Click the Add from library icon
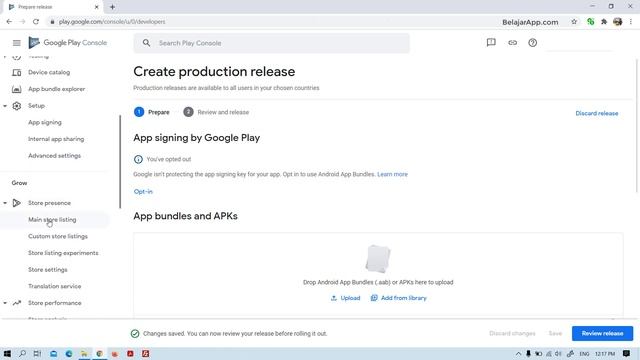The width and height of the screenshot is (640, 360). (374, 298)
